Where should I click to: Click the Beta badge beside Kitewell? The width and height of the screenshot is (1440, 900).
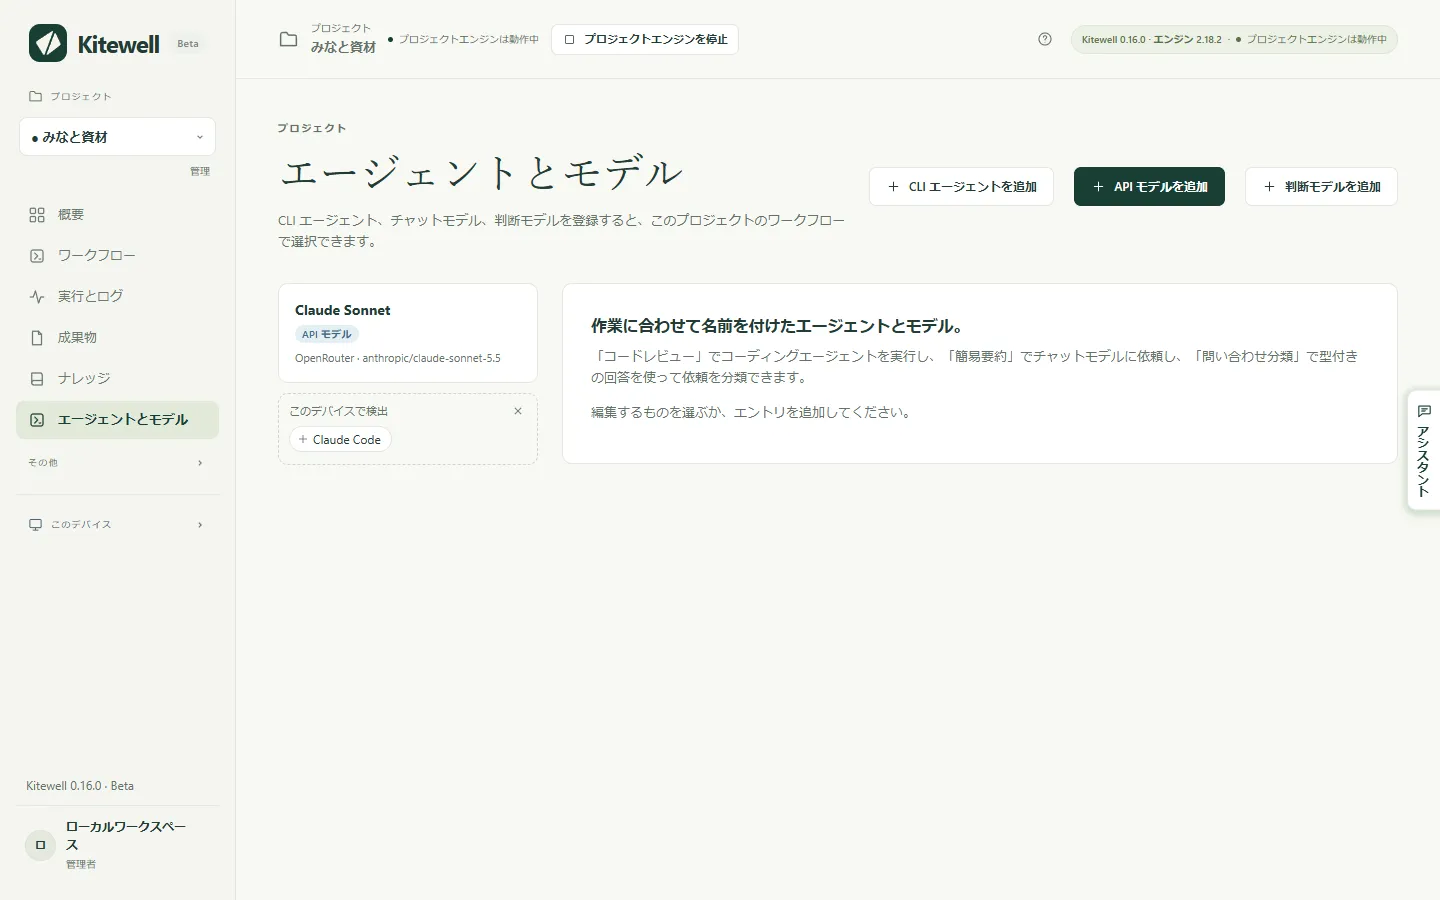pyautogui.click(x=188, y=44)
